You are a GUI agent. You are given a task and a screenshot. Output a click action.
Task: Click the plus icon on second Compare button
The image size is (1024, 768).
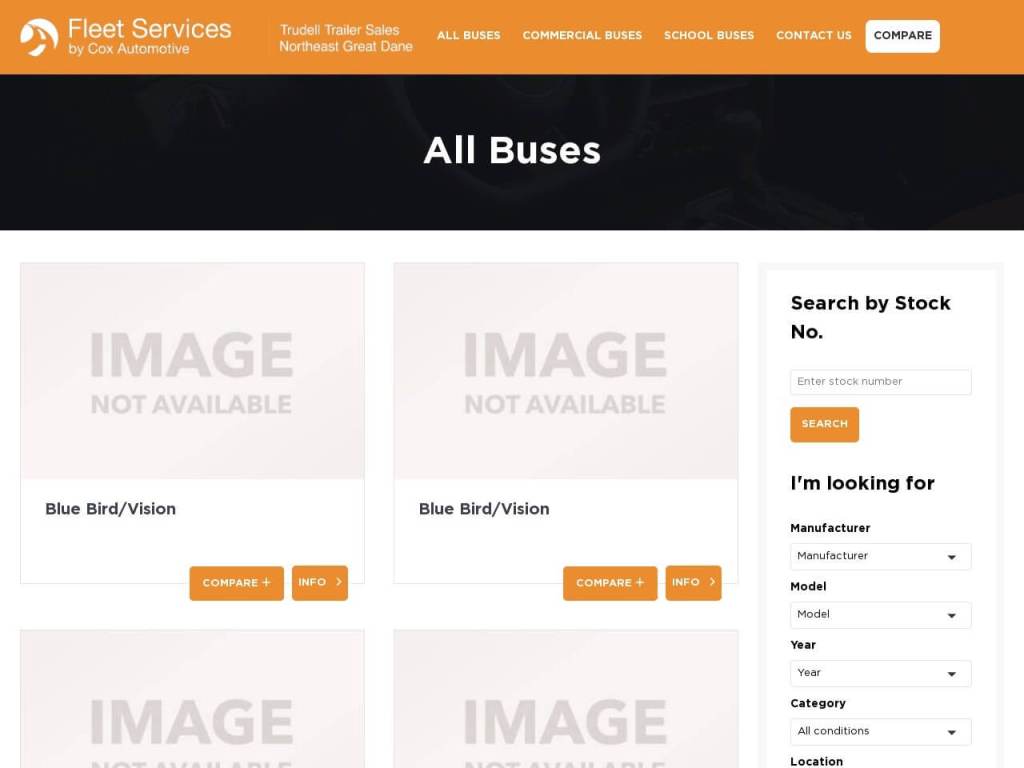[x=641, y=583]
